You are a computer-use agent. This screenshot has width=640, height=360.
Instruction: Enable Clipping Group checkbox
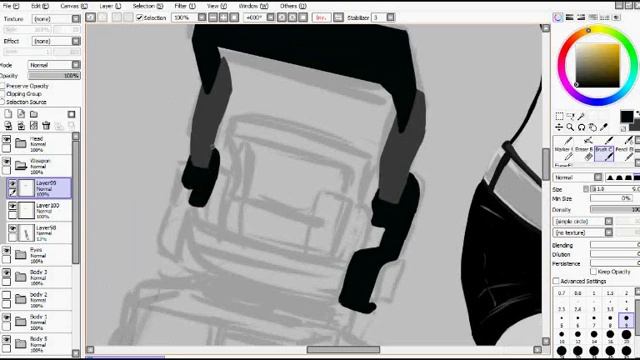click(x=3, y=94)
